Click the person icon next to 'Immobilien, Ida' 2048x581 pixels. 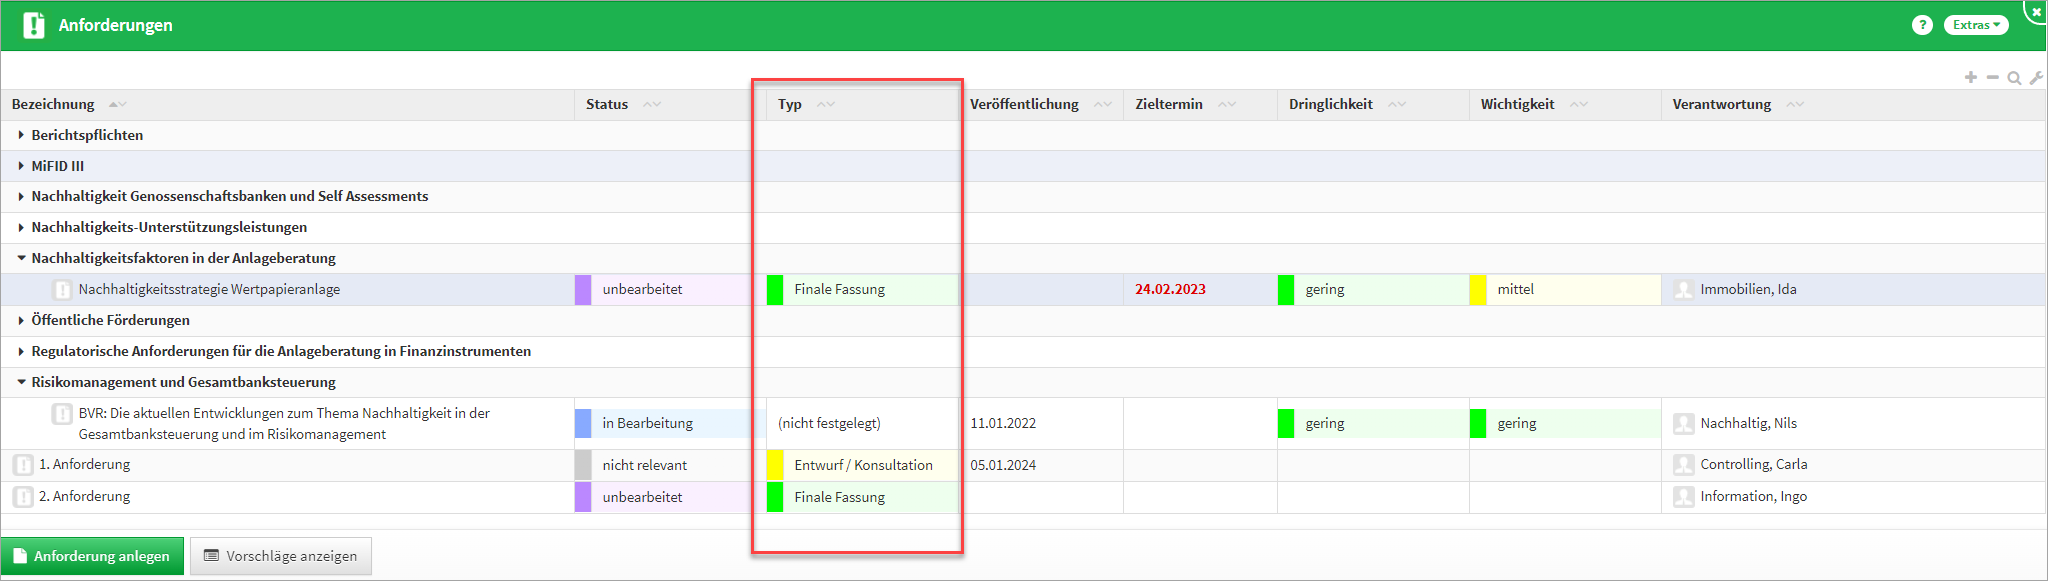[x=1684, y=290]
